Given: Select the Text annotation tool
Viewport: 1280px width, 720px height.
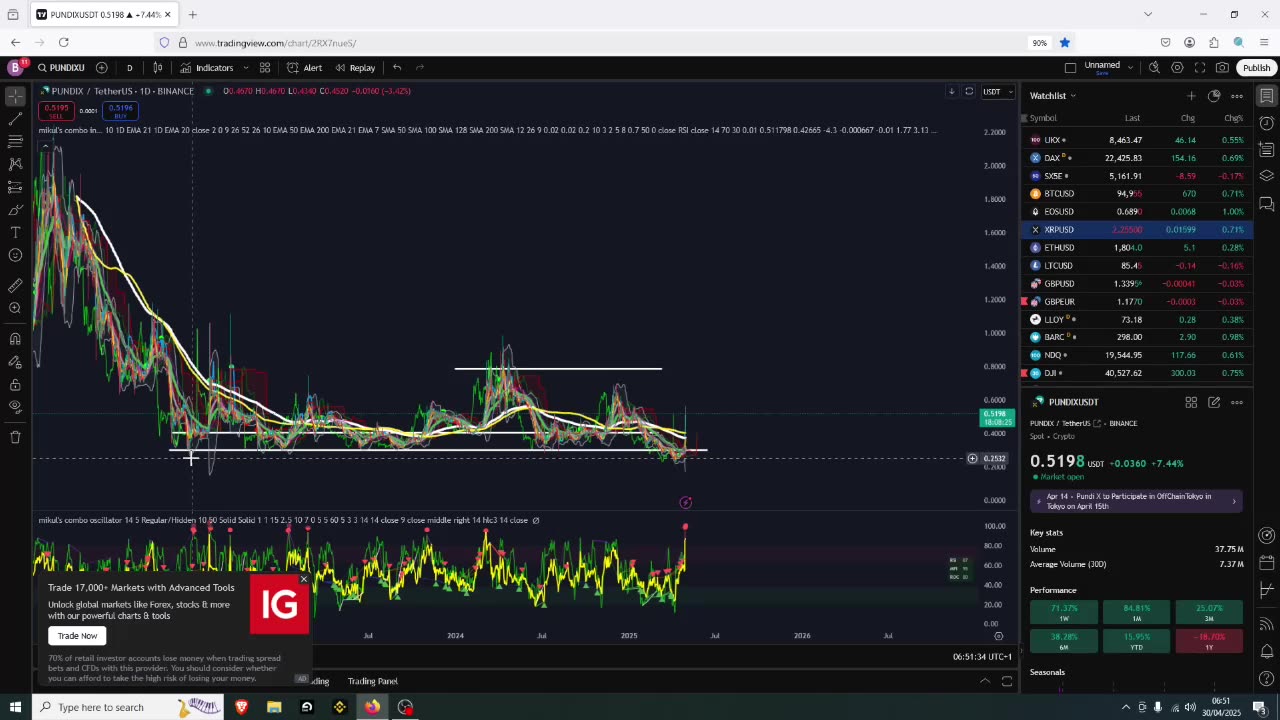Looking at the screenshot, I should [15, 233].
